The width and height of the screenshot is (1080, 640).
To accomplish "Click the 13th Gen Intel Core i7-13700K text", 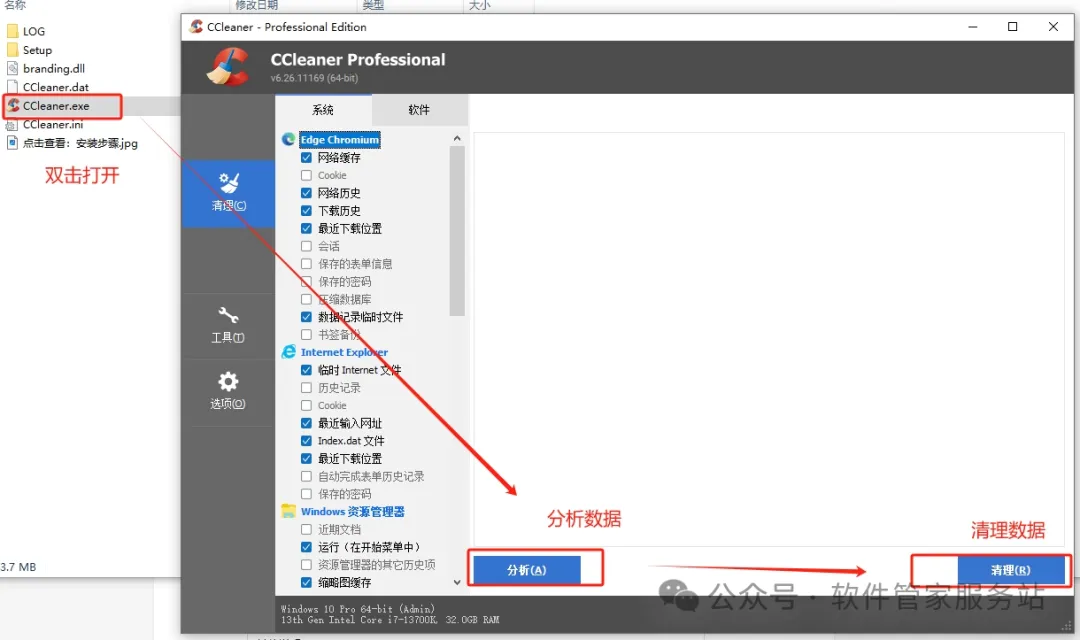I will [359, 620].
